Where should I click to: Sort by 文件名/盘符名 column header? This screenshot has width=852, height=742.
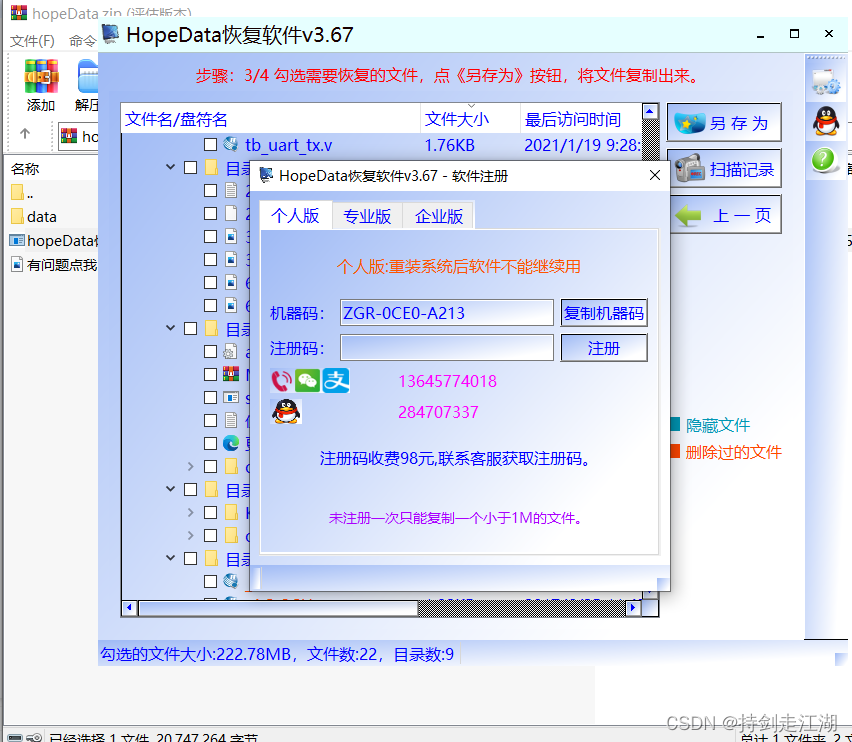(271, 118)
